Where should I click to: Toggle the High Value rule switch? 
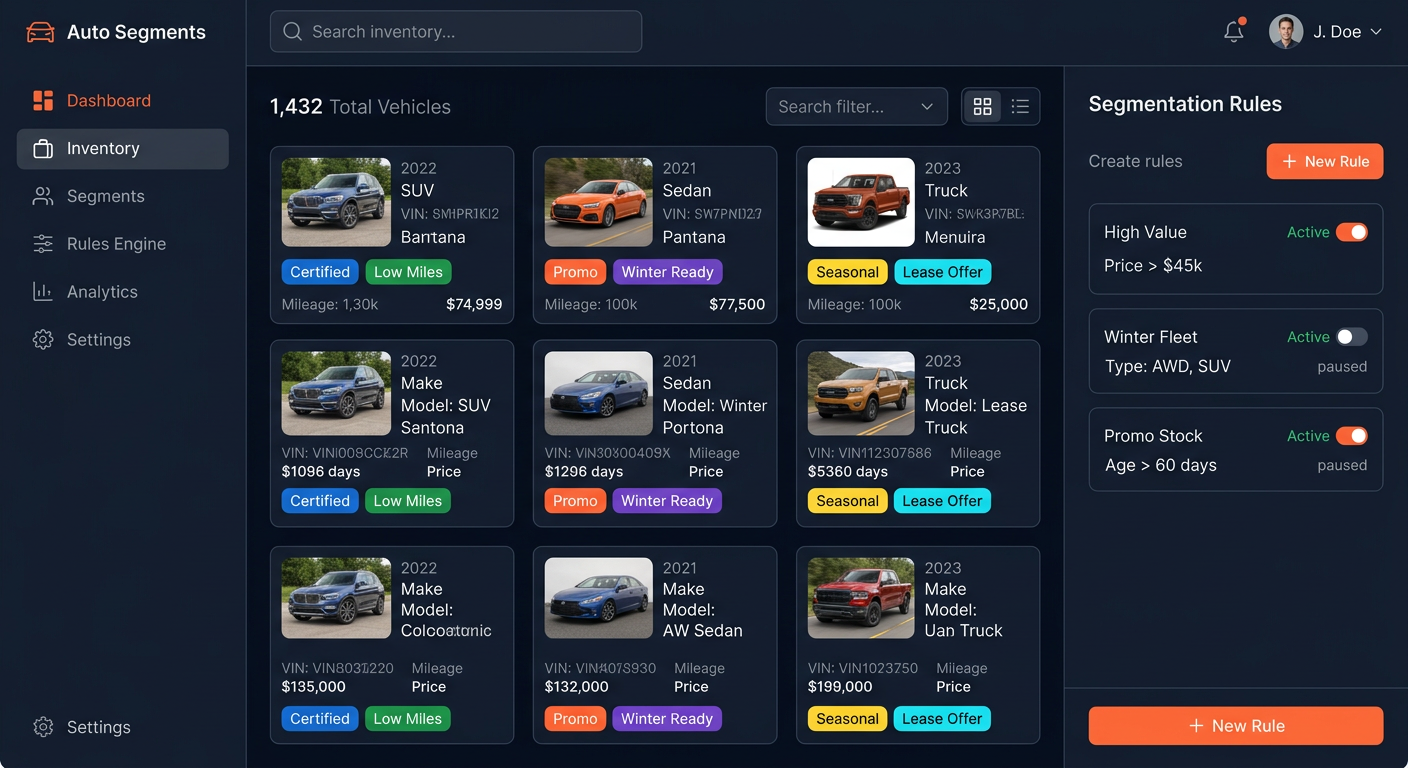click(1352, 232)
